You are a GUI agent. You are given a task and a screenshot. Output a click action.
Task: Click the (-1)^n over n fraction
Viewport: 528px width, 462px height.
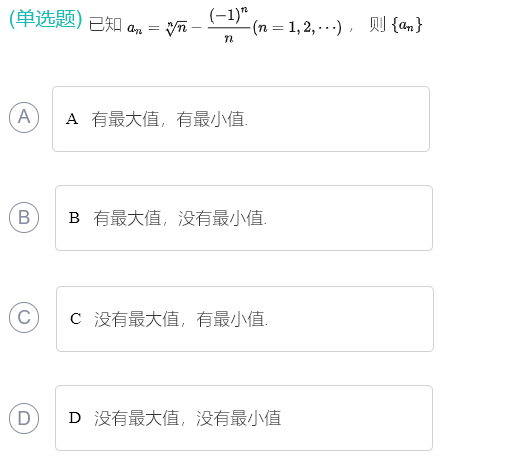229,26
